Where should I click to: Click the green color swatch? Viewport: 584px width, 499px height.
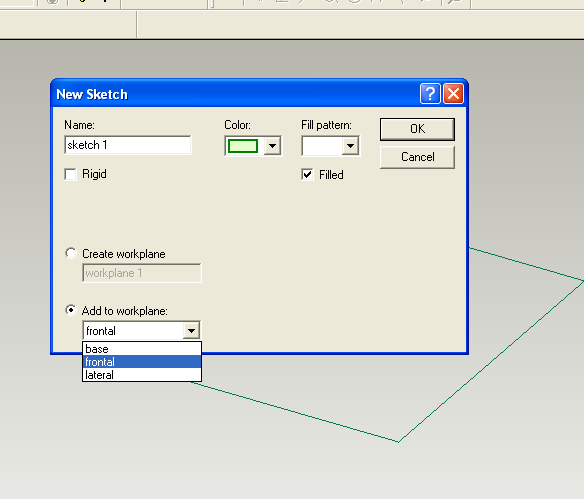tap(243, 146)
